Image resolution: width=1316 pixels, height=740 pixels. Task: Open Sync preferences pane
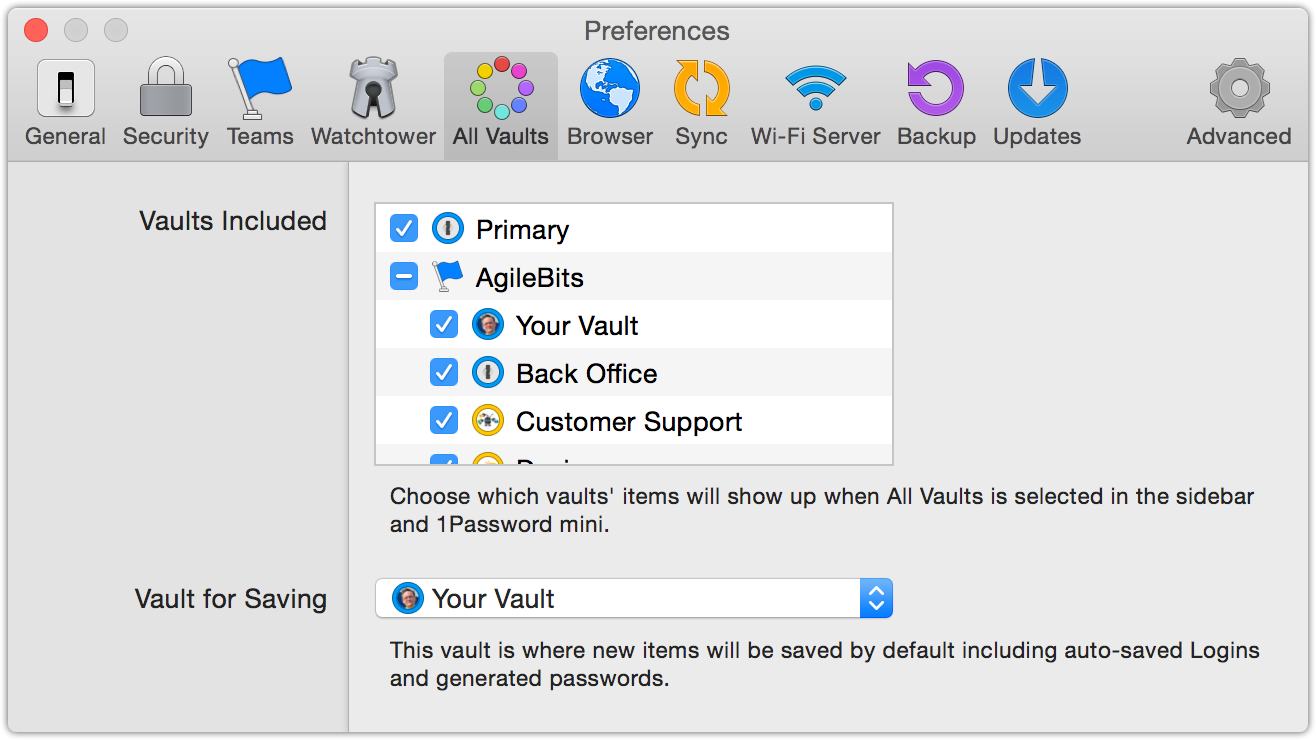tap(701, 103)
